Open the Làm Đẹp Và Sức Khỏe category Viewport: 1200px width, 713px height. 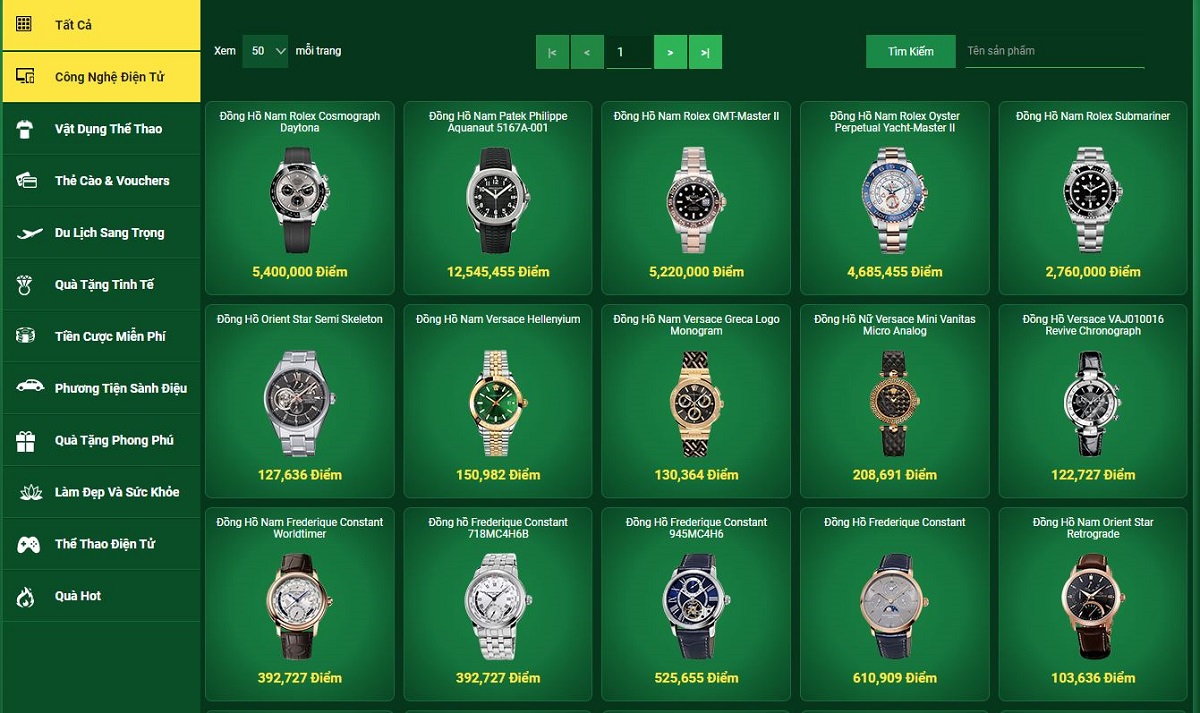coord(101,492)
